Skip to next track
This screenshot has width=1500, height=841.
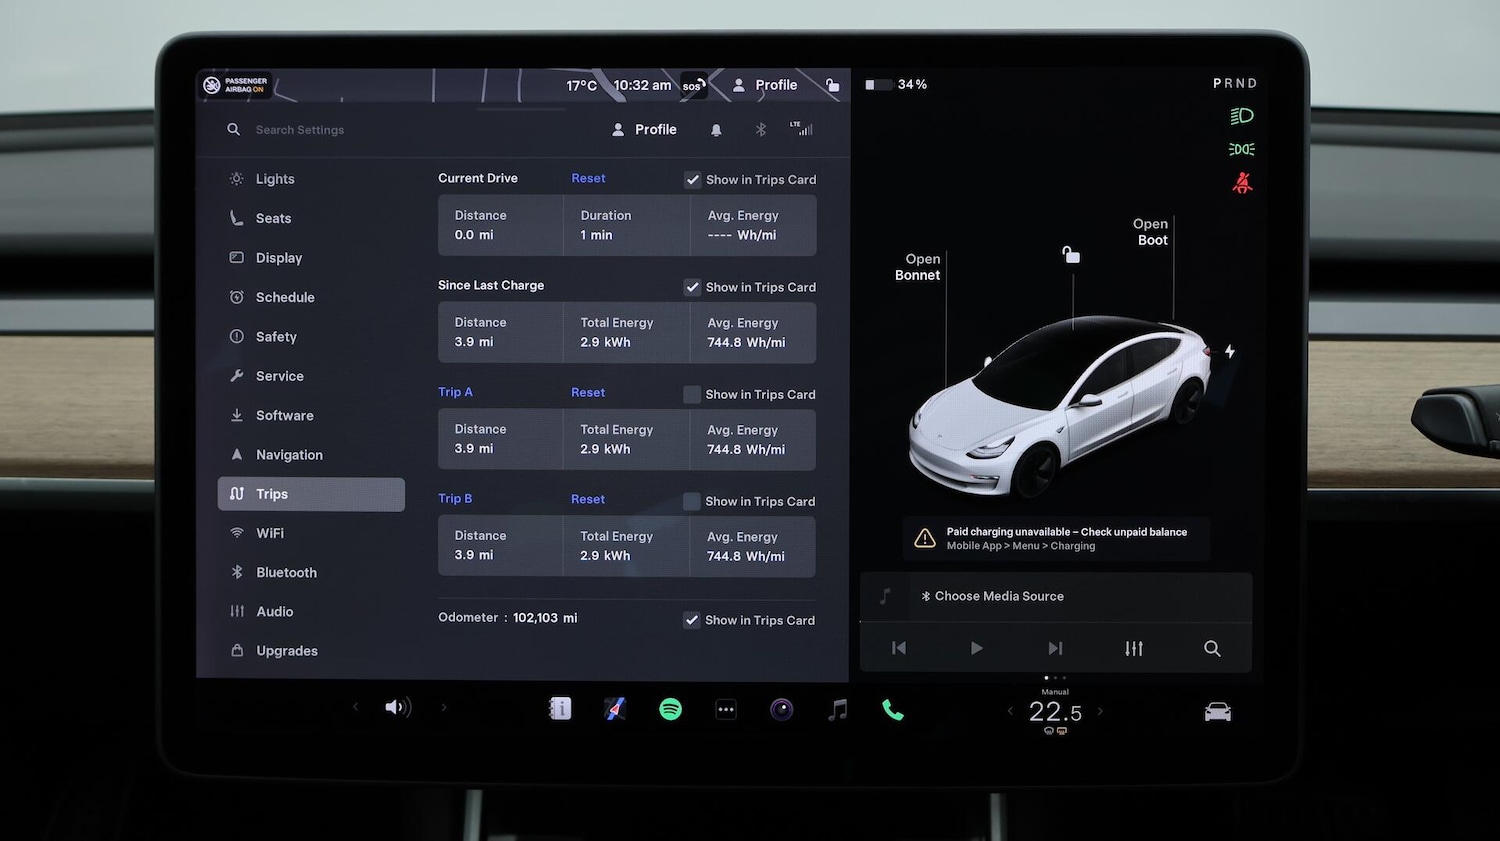point(1055,648)
